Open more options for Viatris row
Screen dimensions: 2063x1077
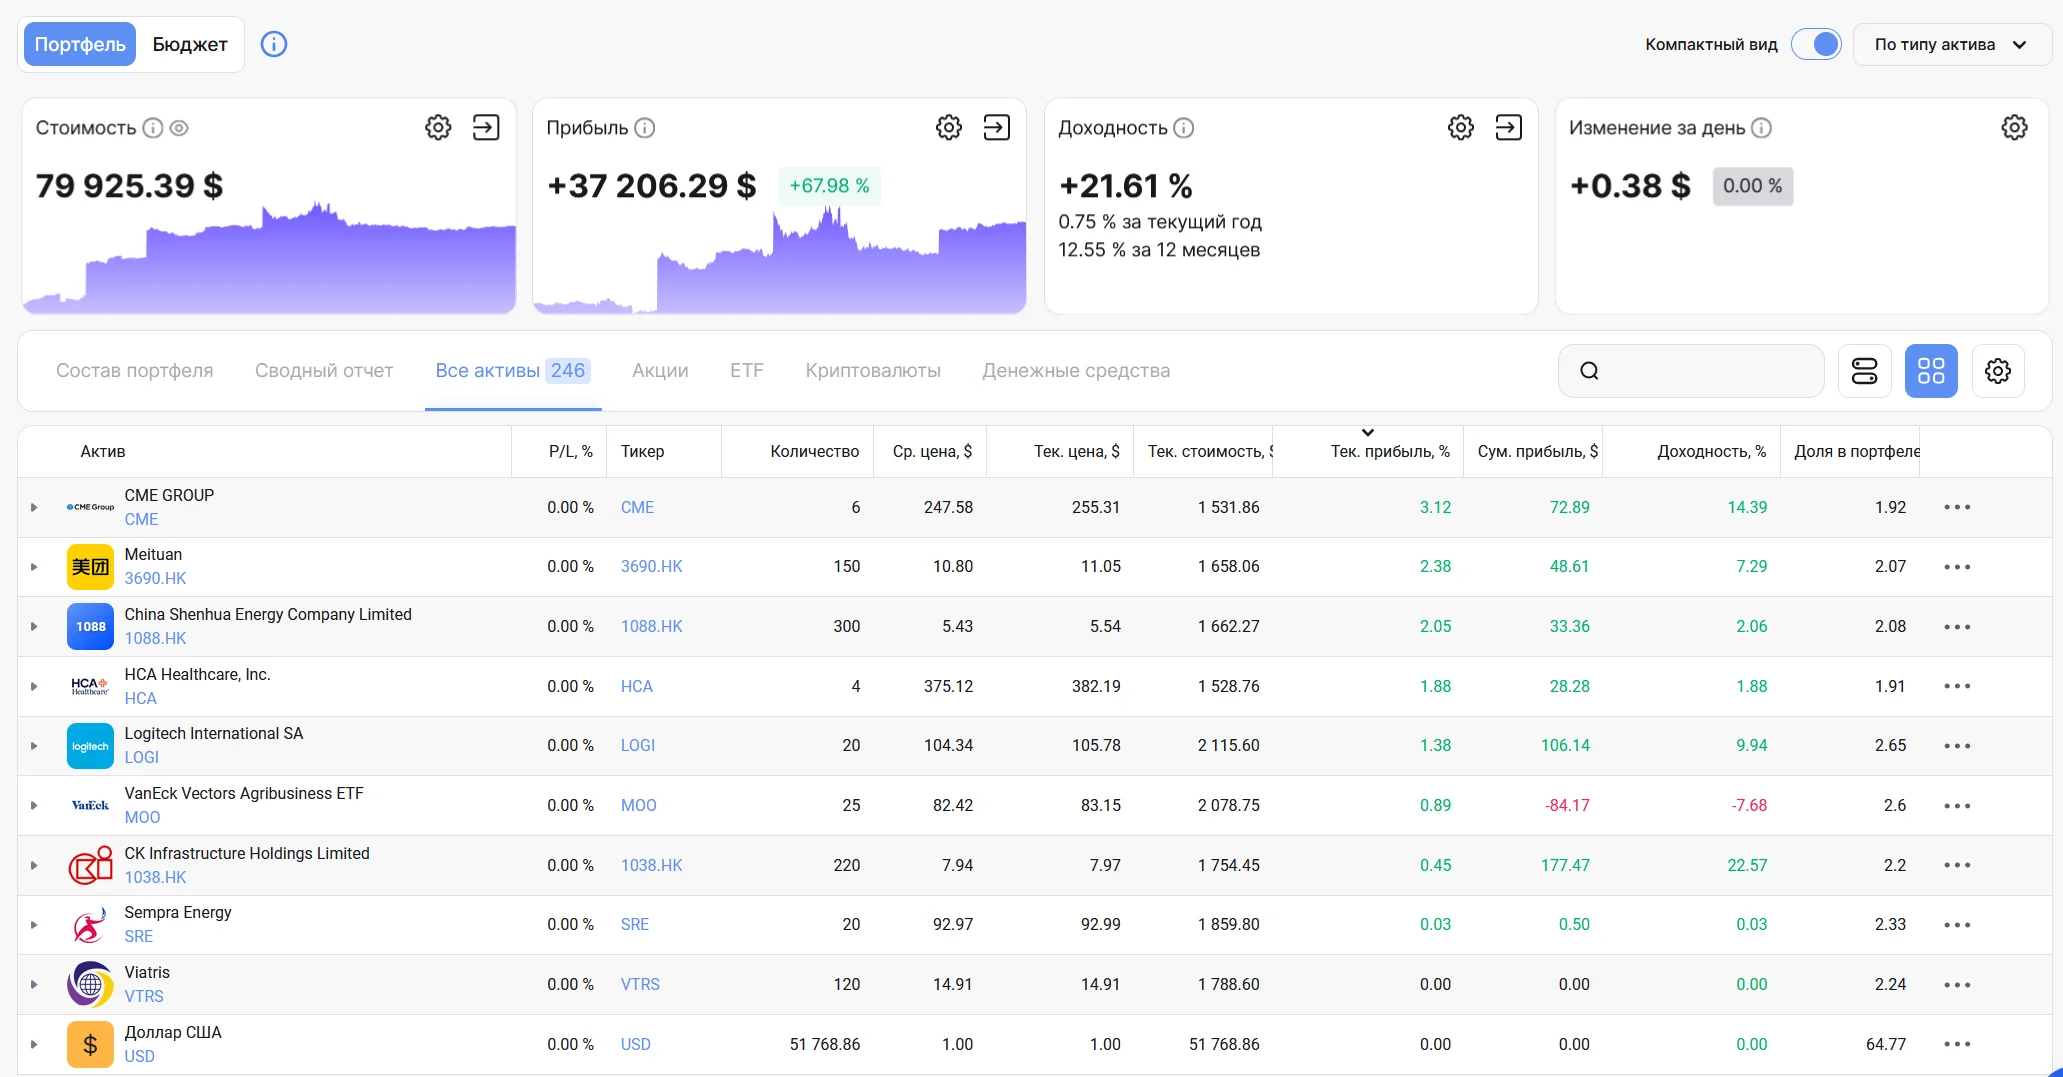tap(1957, 985)
